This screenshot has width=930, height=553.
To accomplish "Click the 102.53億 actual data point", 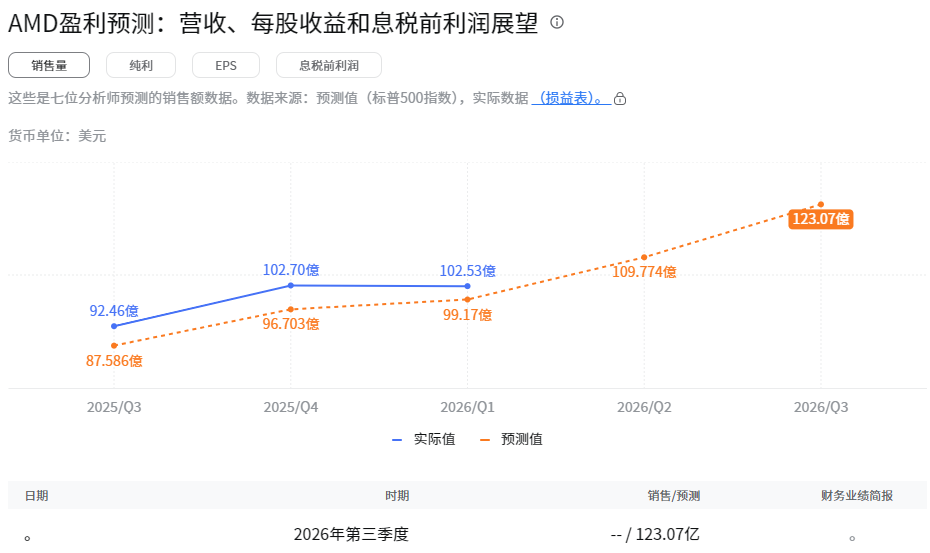I will (467, 286).
